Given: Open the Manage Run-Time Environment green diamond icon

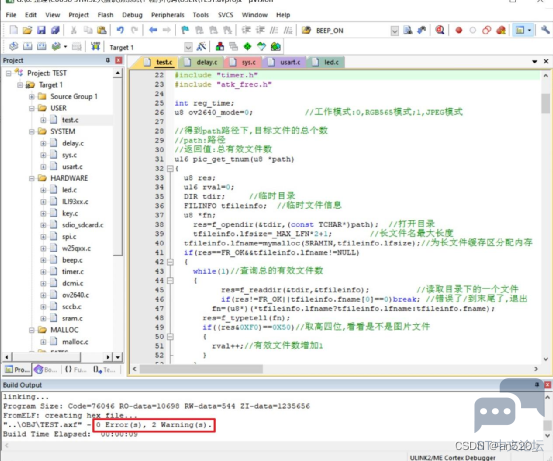Looking at the screenshot, I should [x=248, y=47].
